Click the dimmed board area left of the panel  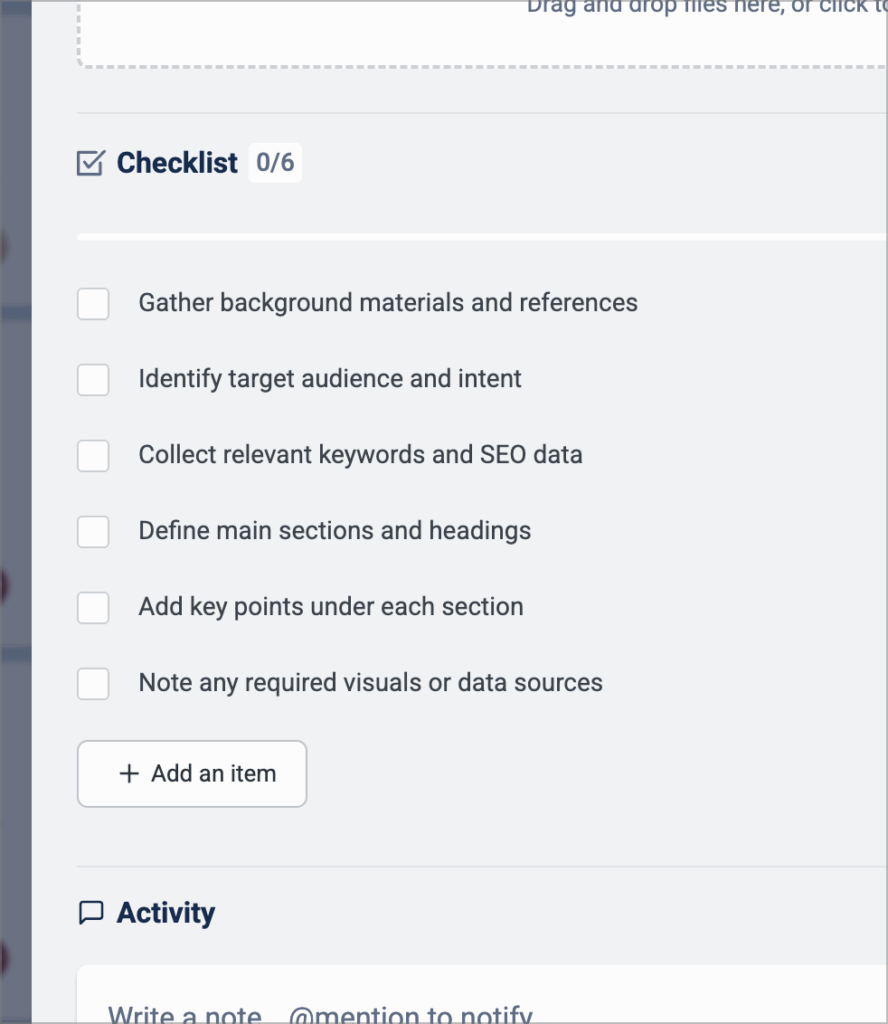[x=15, y=500]
